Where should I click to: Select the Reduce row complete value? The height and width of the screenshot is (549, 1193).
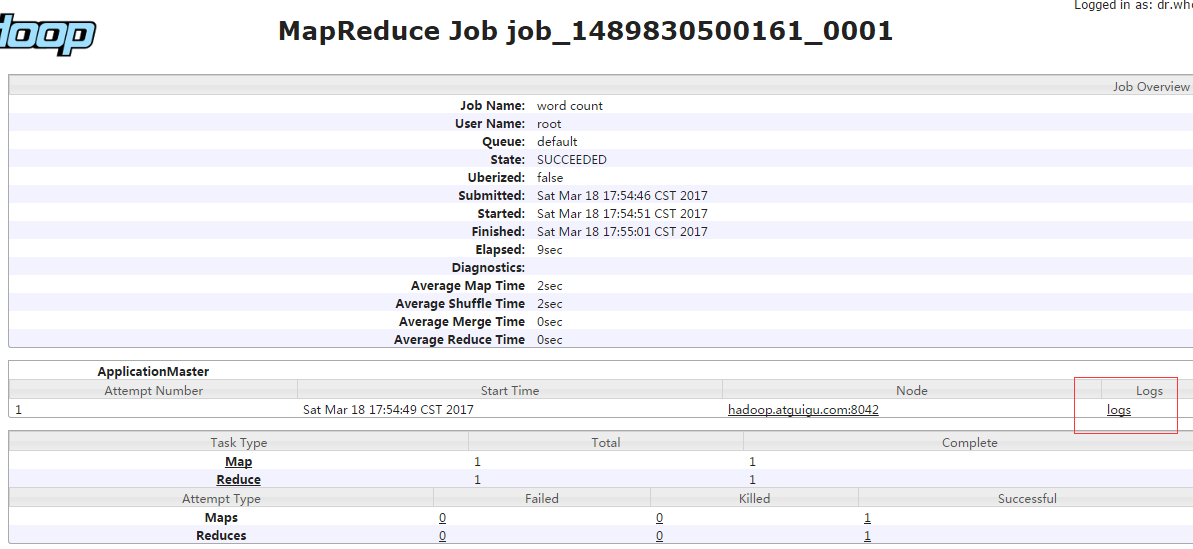[752, 480]
